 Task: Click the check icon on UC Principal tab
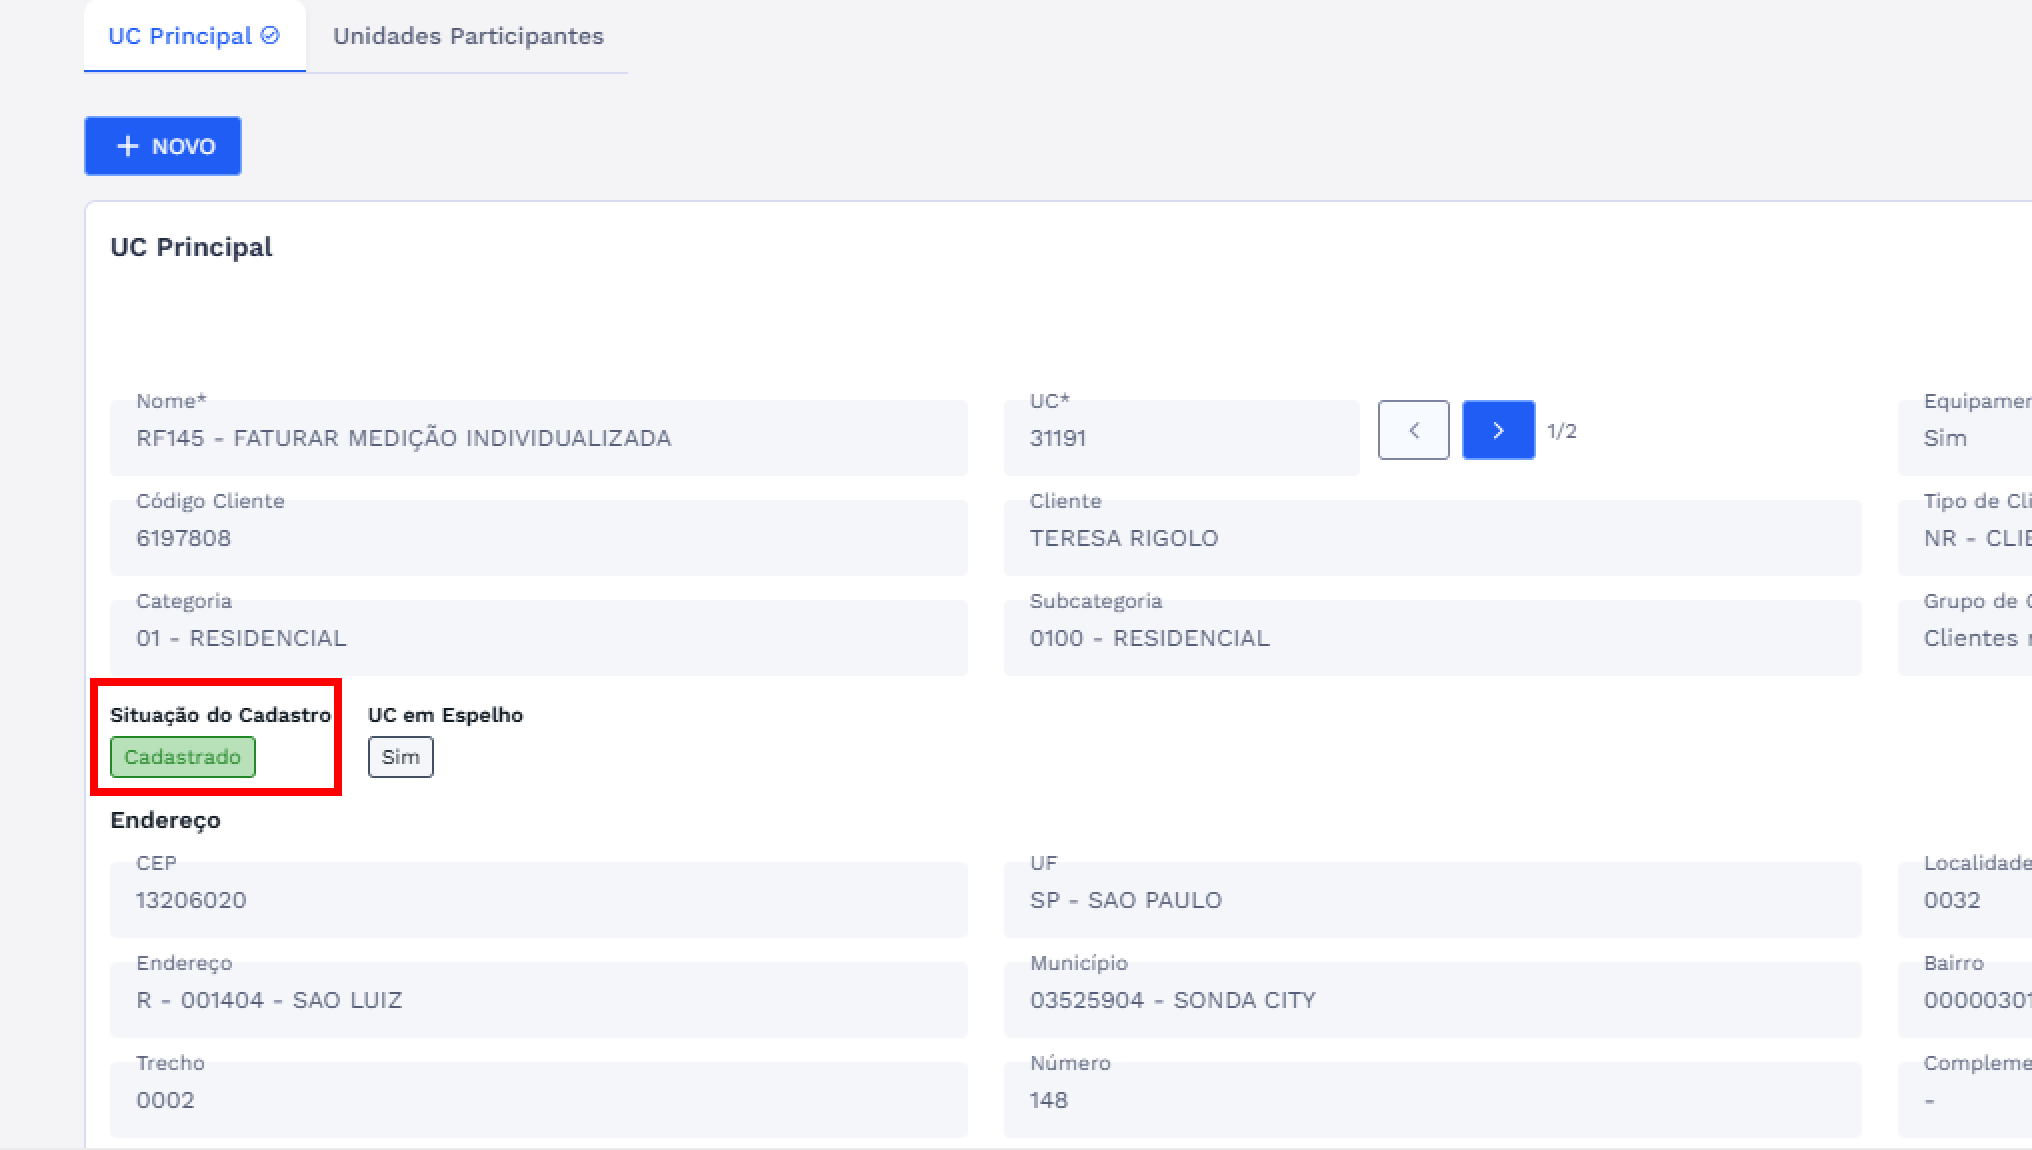click(270, 35)
